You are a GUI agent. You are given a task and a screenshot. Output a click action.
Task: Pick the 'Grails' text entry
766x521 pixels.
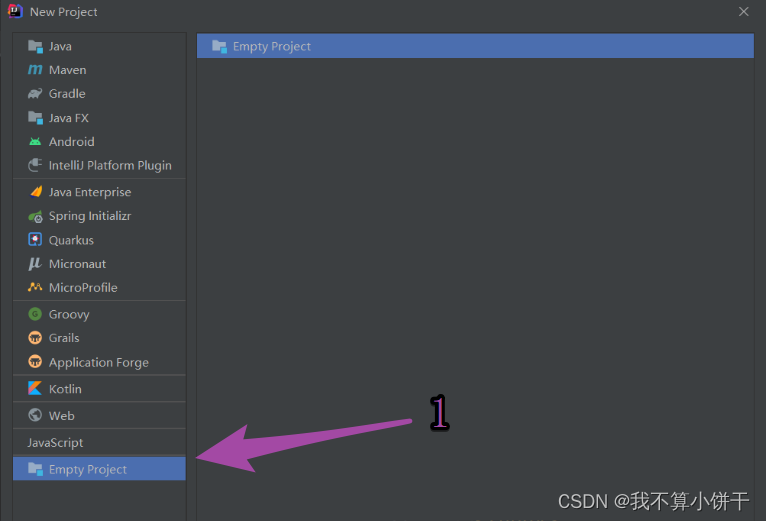tap(64, 338)
